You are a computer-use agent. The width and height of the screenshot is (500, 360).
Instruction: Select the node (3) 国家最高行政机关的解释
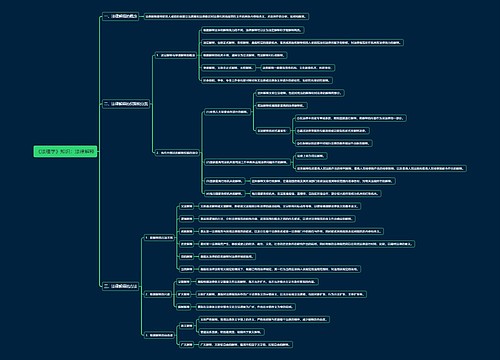click(224, 181)
